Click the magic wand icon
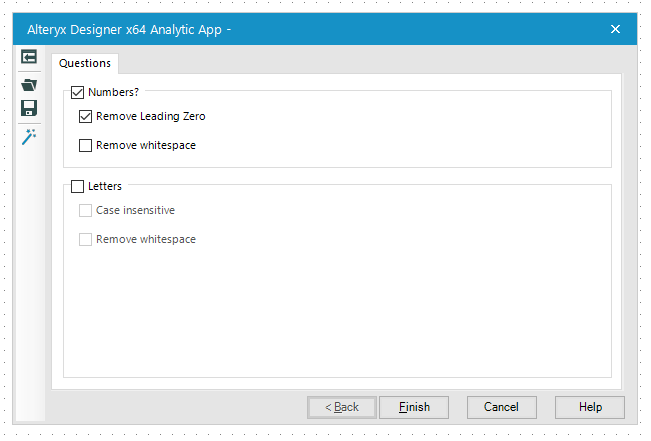This screenshot has height=441, width=651. point(29,137)
